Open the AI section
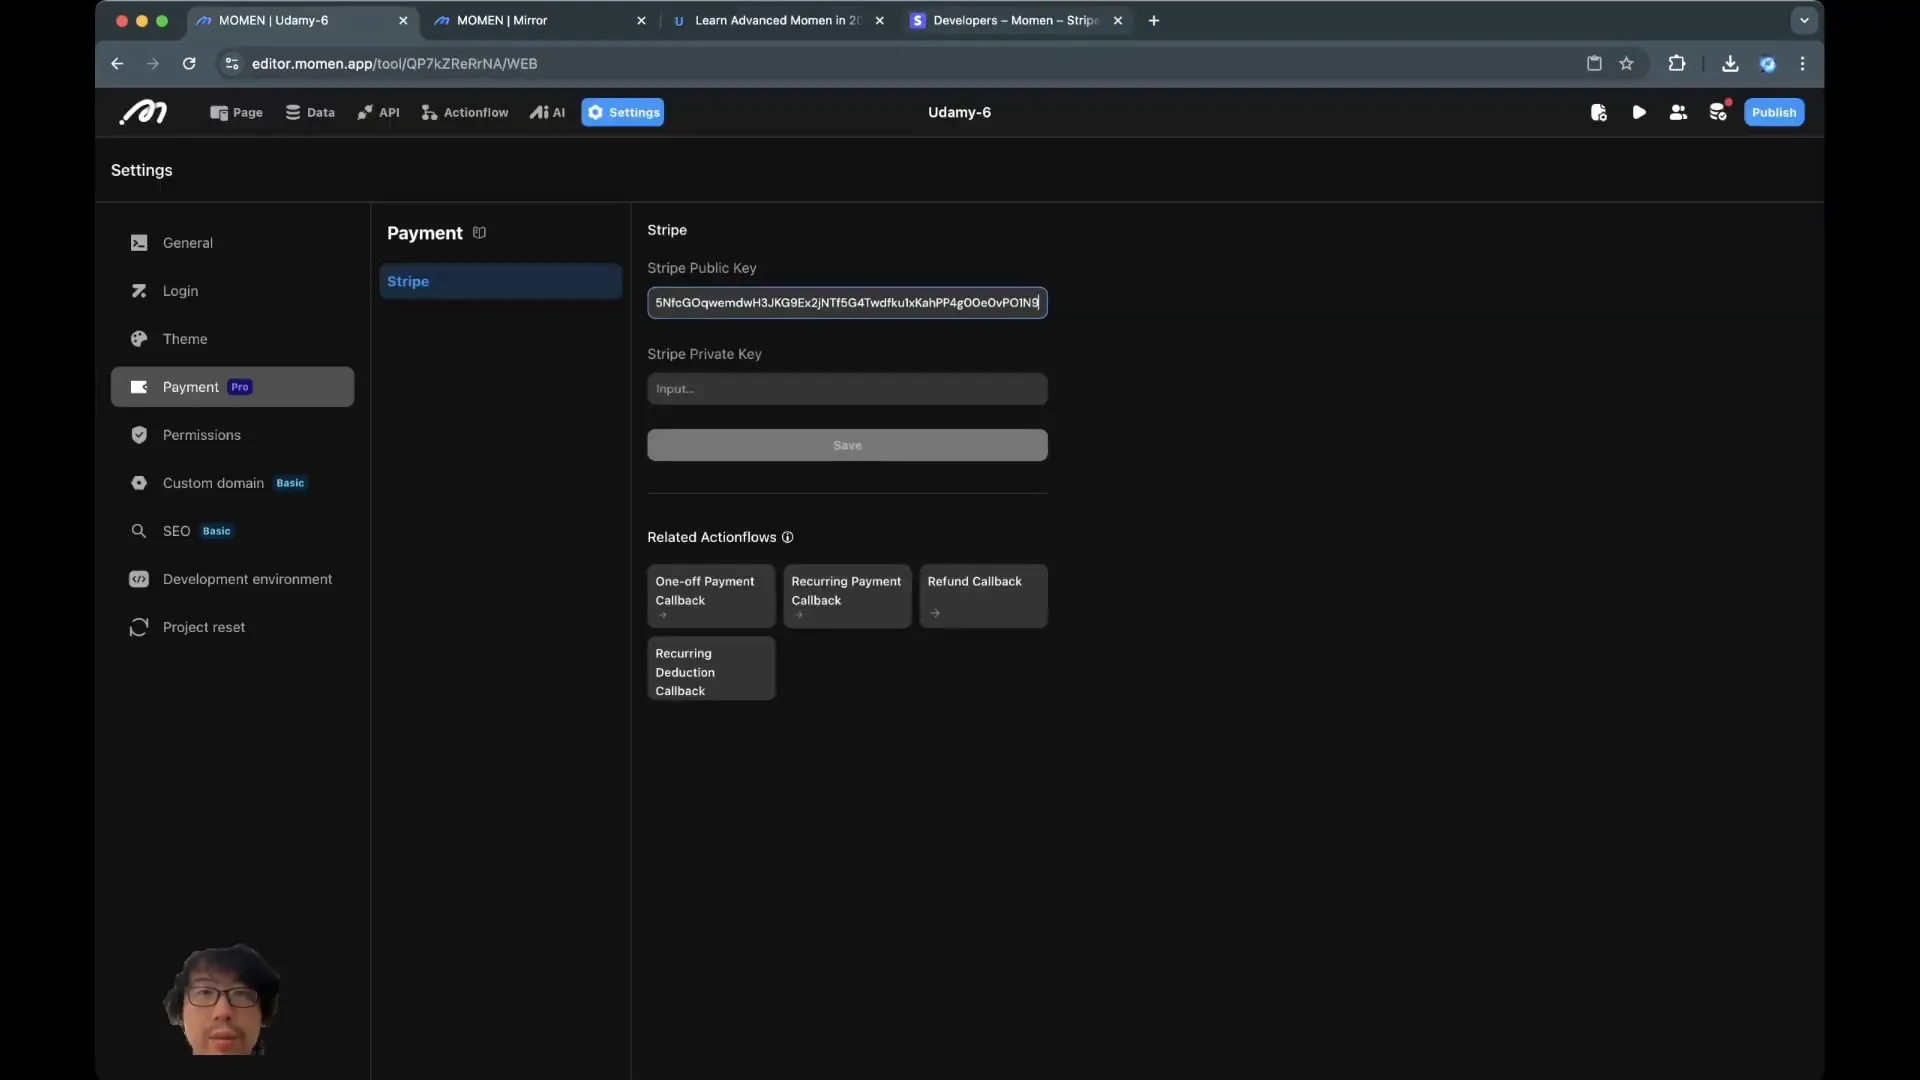 coord(547,112)
